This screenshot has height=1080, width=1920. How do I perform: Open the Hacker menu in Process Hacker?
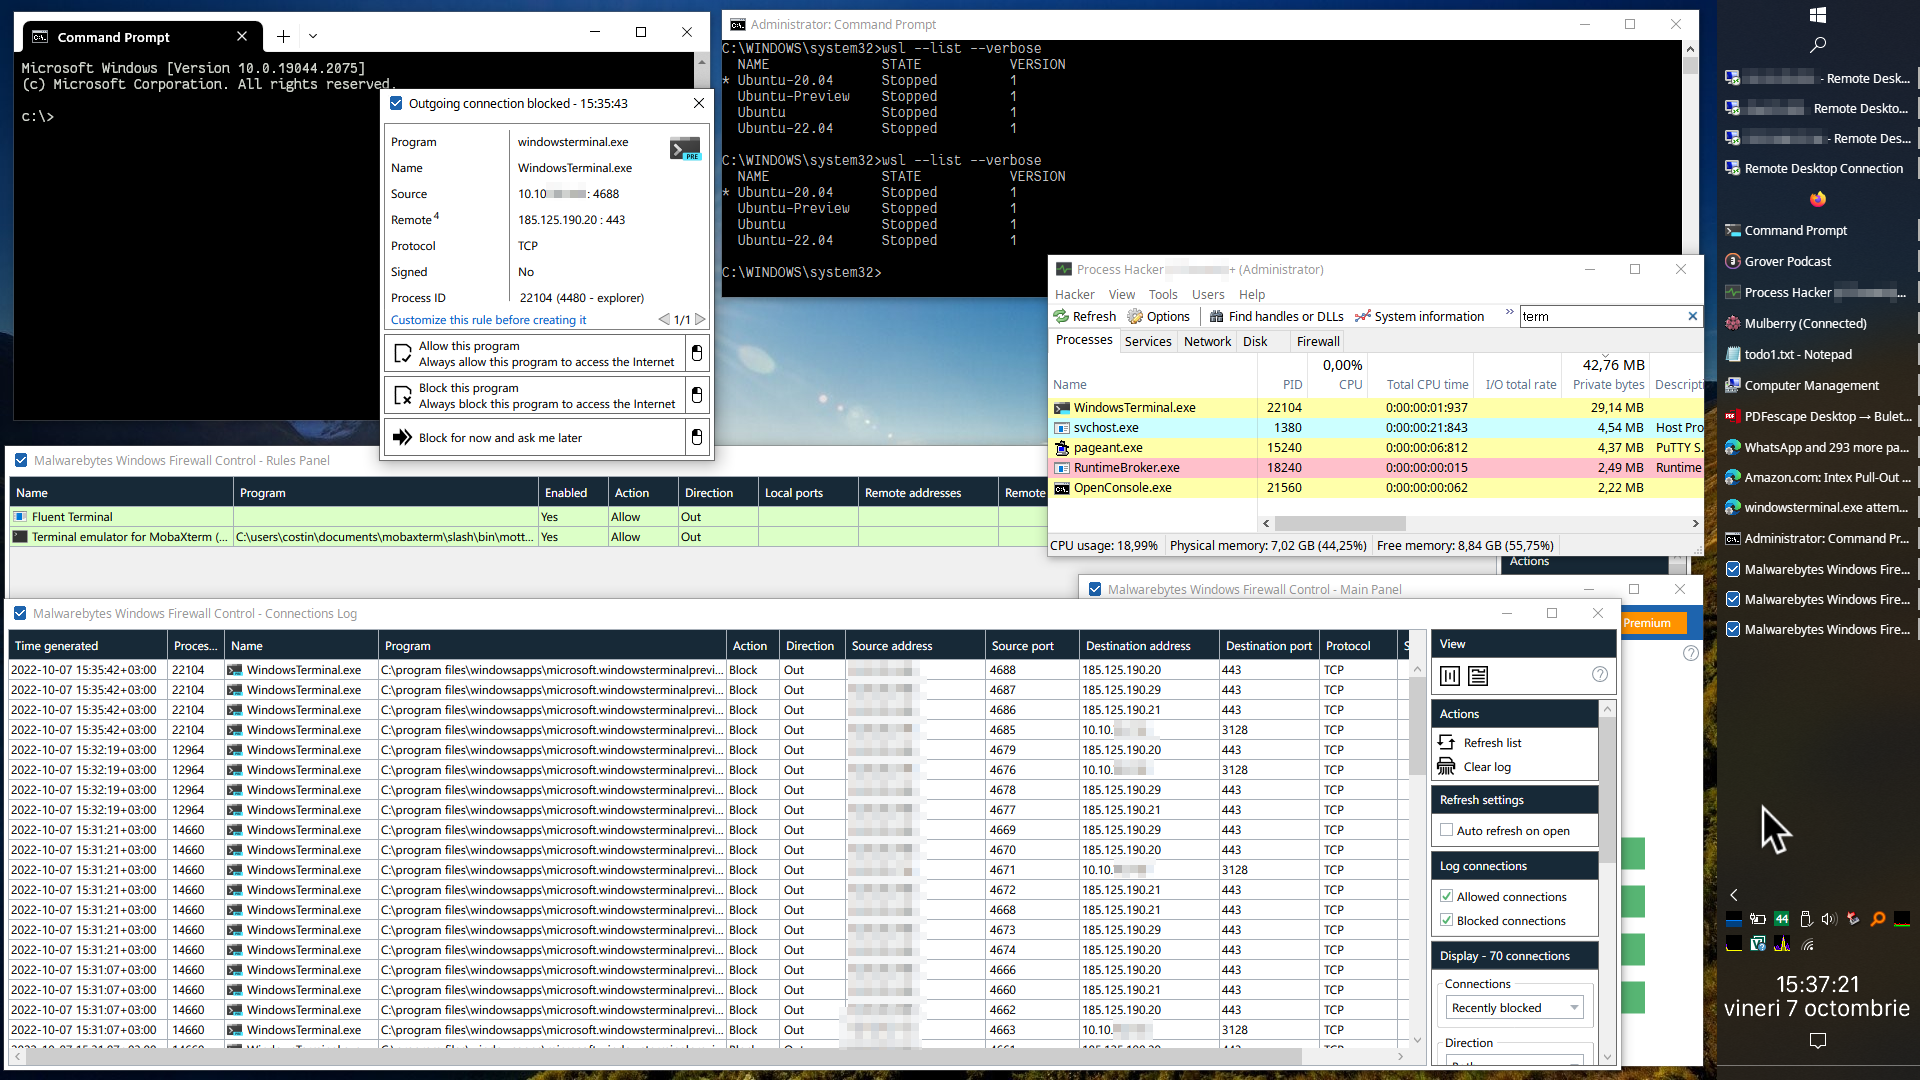point(1074,294)
